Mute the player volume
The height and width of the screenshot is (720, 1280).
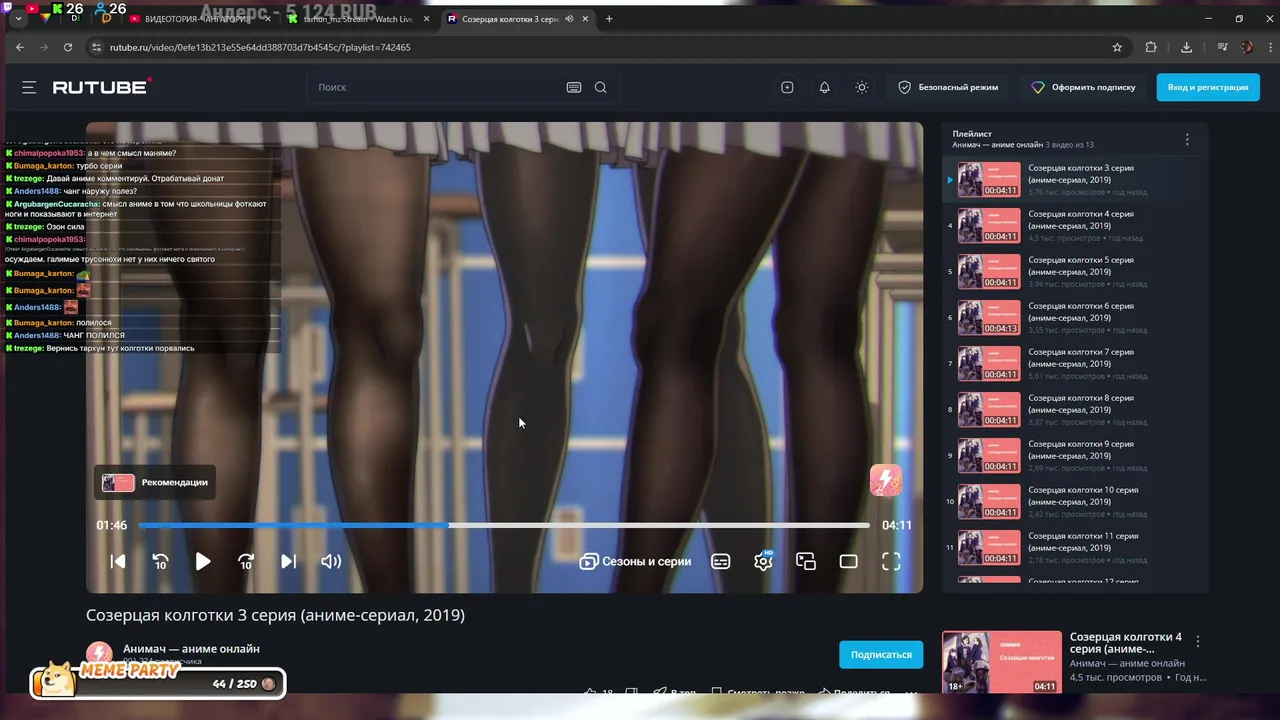(x=331, y=561)
